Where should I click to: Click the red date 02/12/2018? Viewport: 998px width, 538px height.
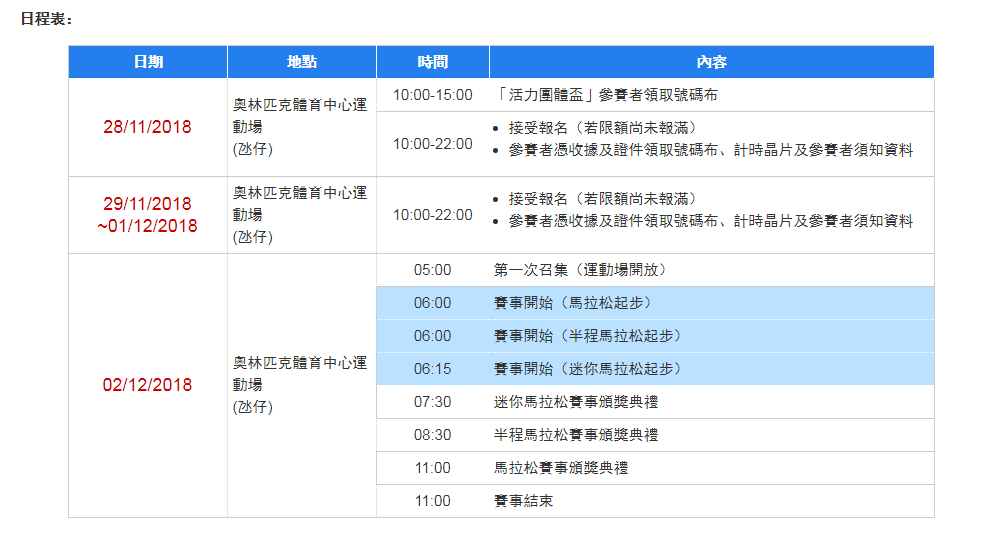(x=147, y=385)
